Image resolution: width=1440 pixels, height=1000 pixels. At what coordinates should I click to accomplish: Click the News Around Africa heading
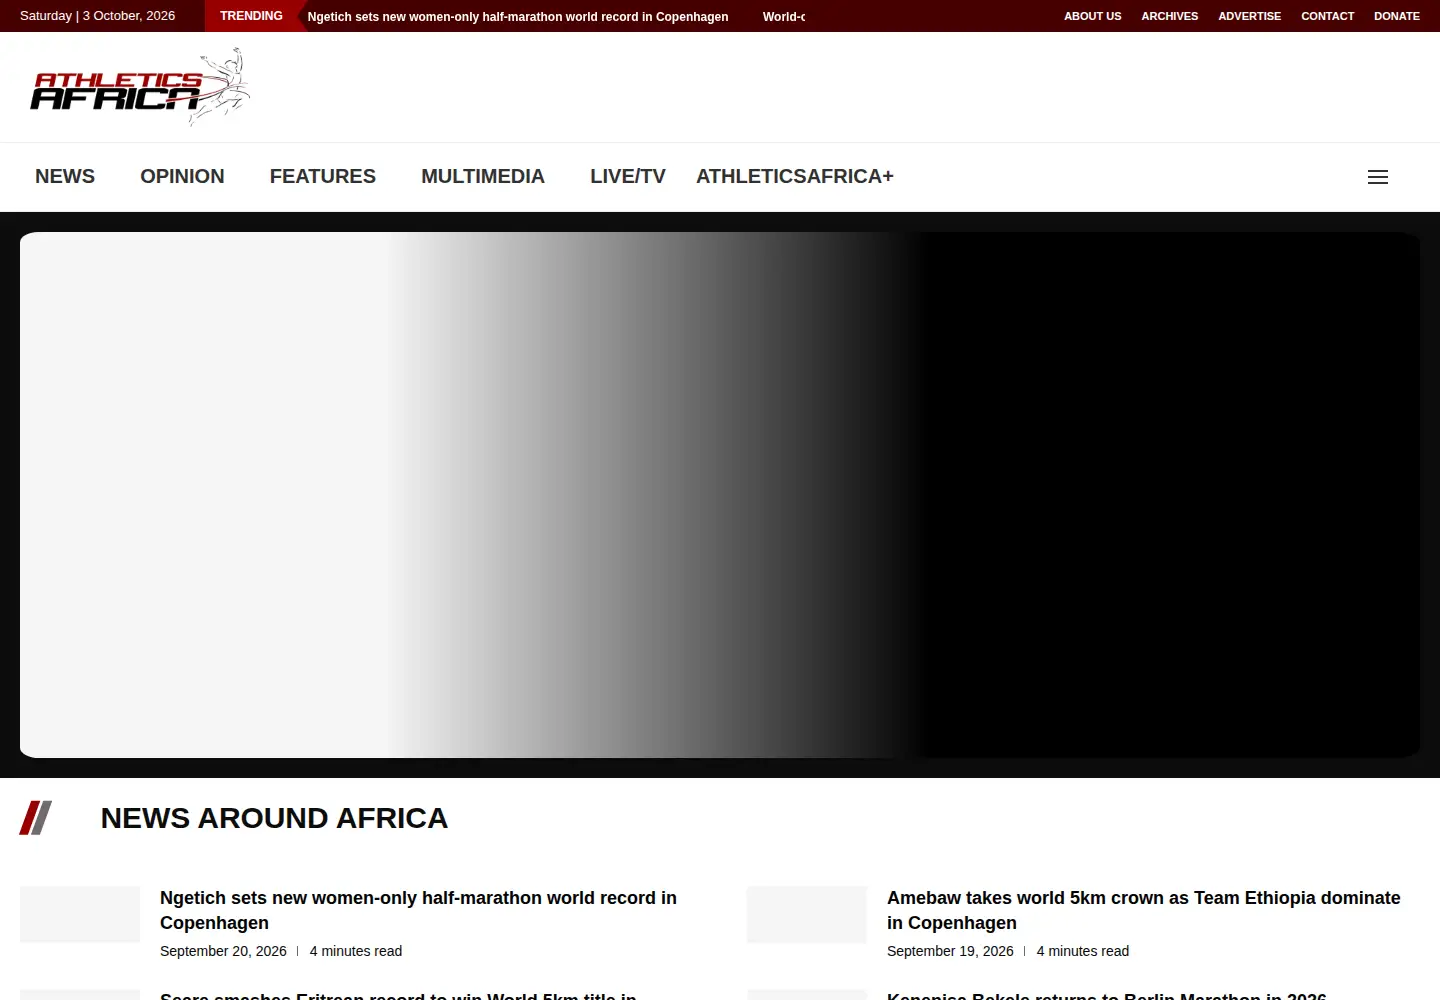coord(274,818)
